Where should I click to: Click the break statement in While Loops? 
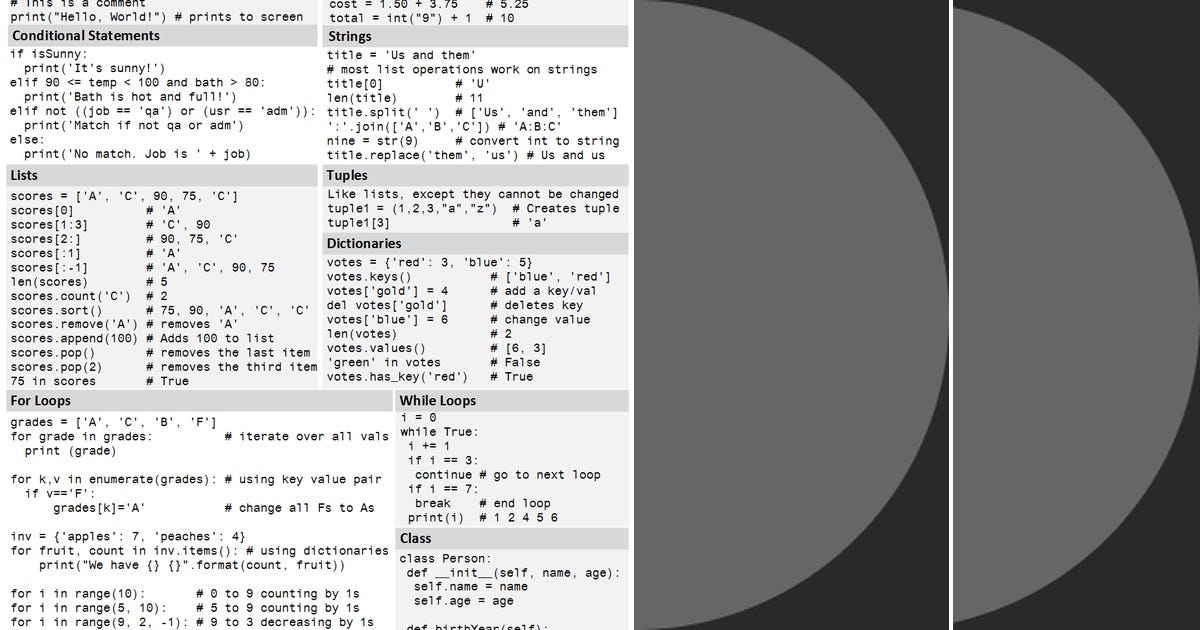click(432, 503)
